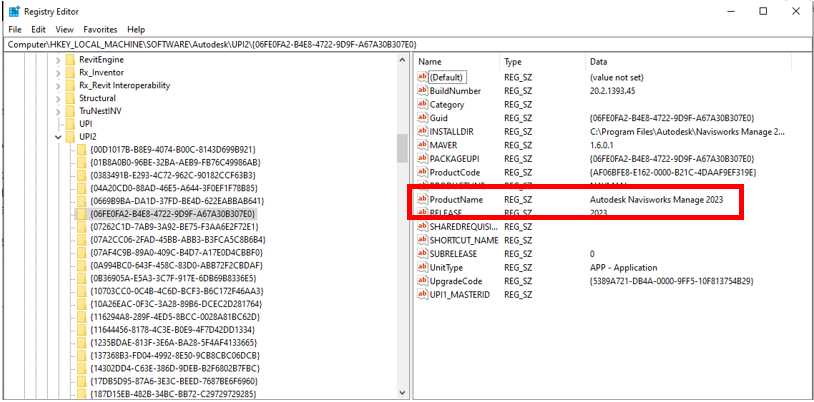Viewport: 814px width, 402px height.
Task: Collapse the UPI2 key
Action: point(58,137)
